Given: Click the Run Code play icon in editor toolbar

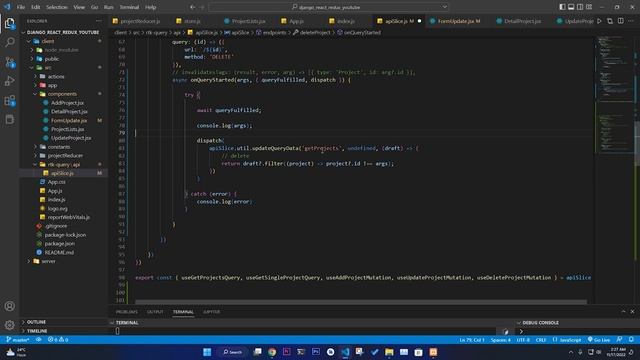Looking at the screenshot, I should click(x=599, y=21).
